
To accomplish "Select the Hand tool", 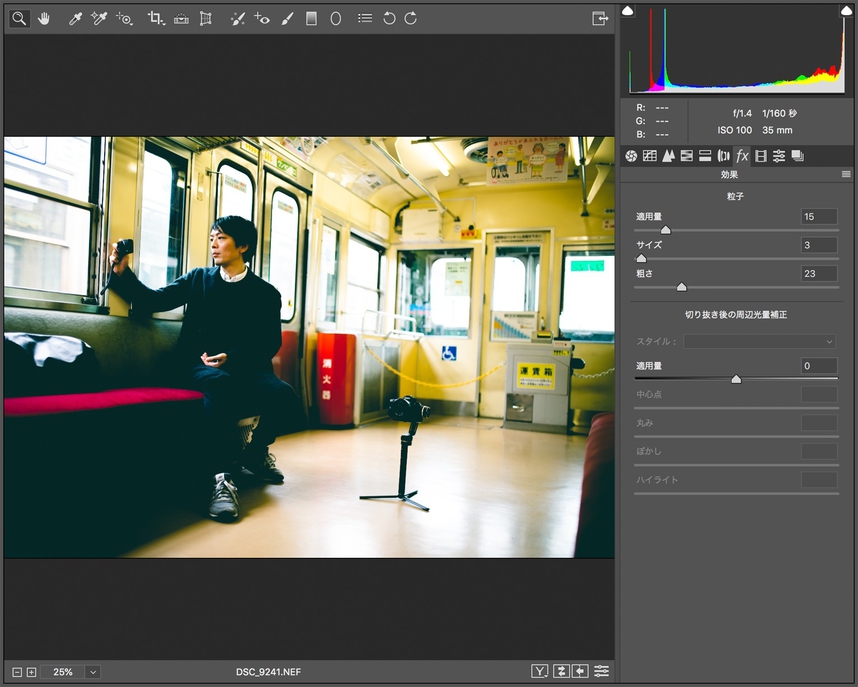I will click(x=44, y=18).
